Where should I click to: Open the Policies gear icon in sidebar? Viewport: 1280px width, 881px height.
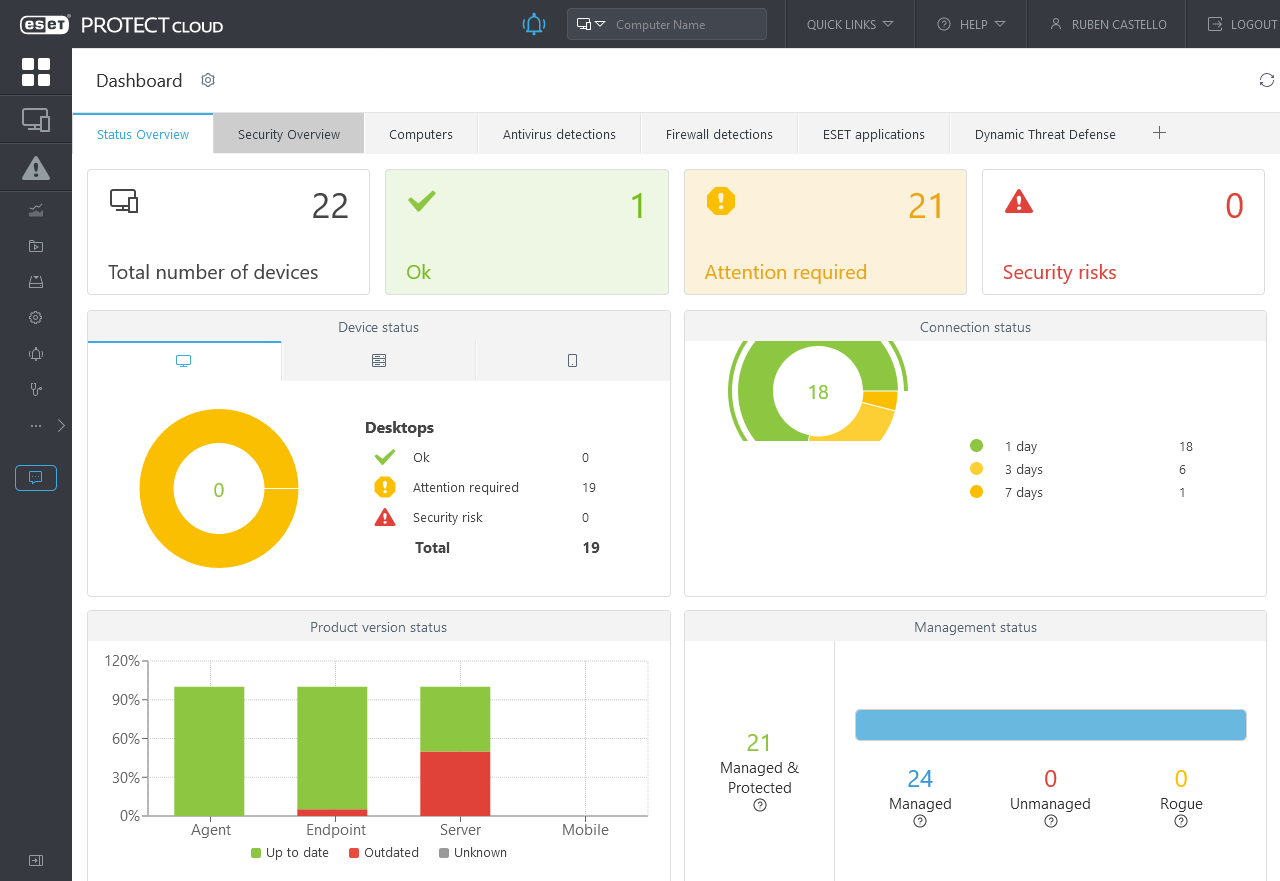coord(36,318)
